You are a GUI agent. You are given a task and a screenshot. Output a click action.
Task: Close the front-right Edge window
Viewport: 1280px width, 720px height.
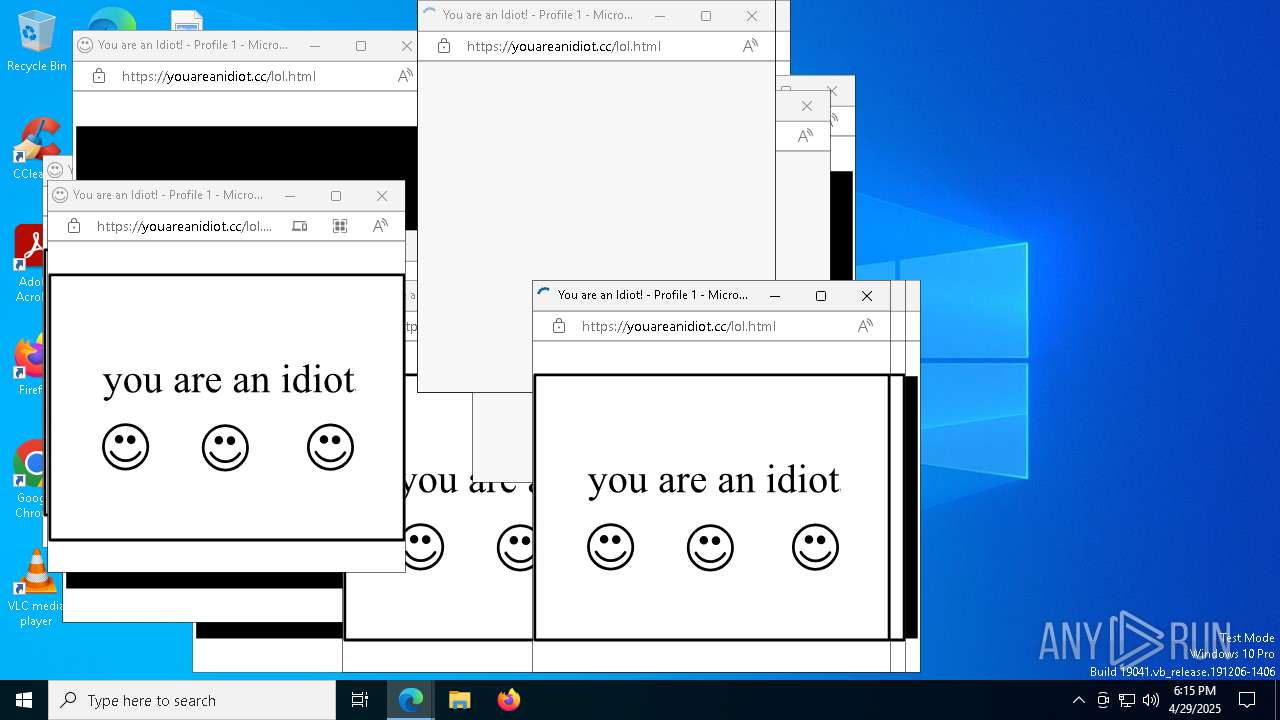(867, 296)
